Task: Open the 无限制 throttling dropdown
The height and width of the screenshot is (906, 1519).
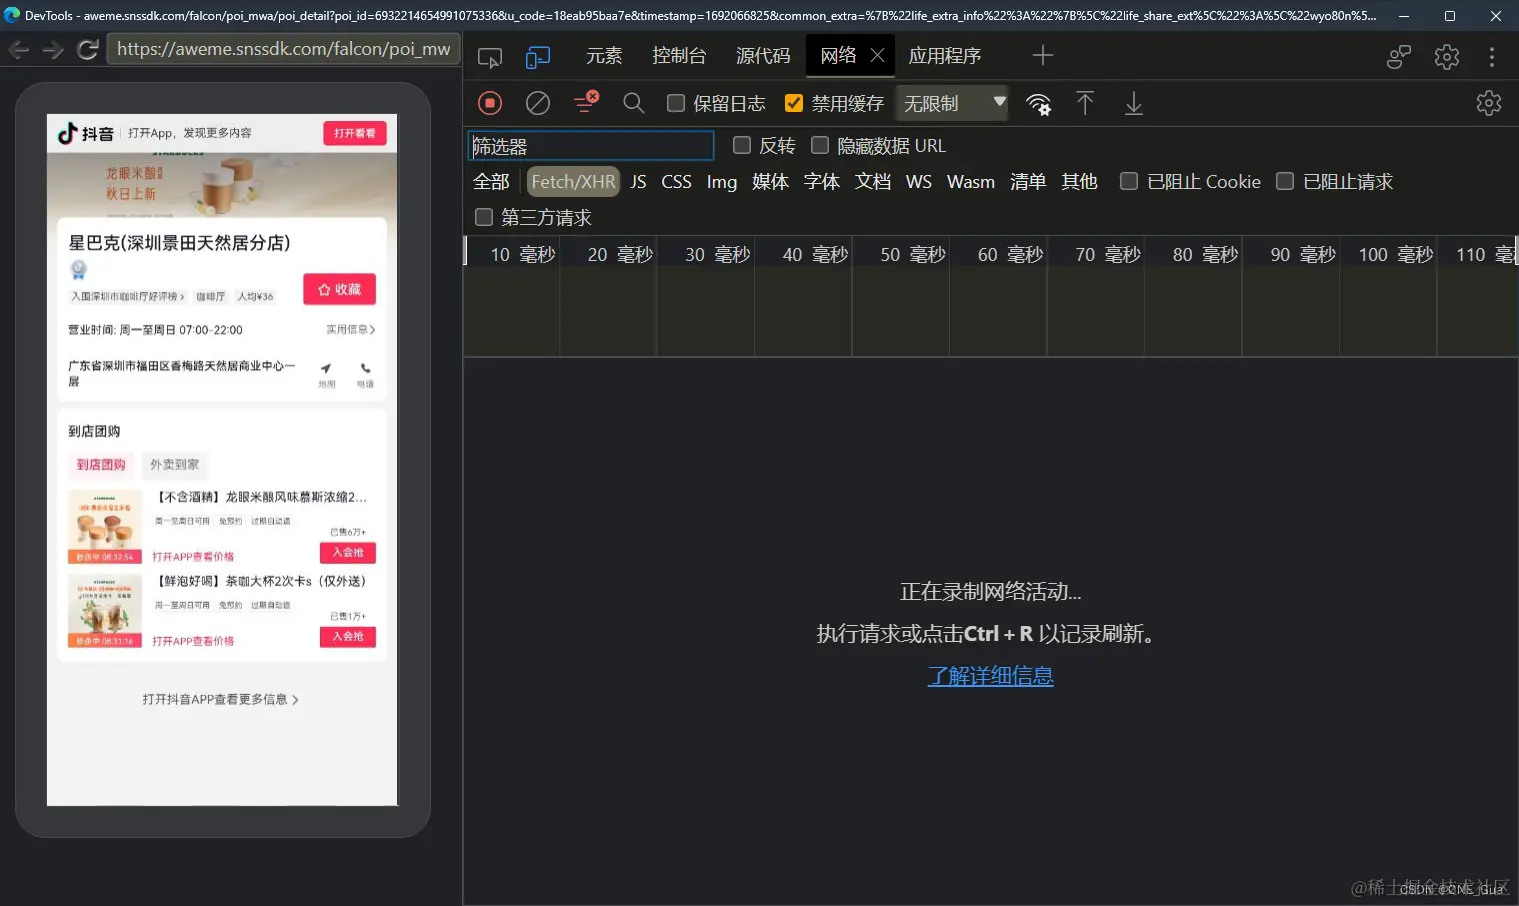Action: [x=951, y=103]
